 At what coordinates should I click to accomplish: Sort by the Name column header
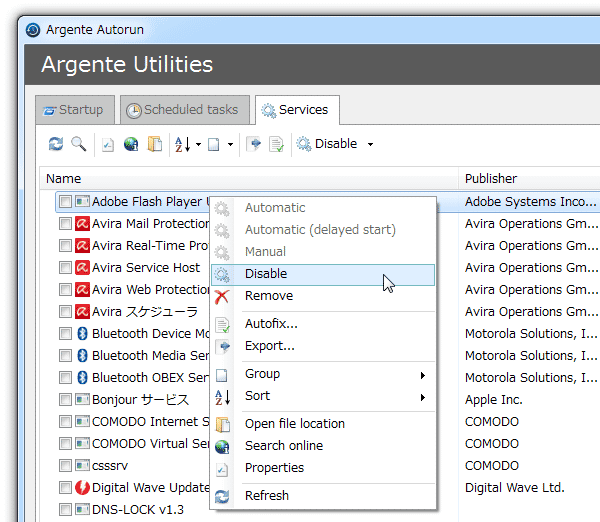click(249, 179)
